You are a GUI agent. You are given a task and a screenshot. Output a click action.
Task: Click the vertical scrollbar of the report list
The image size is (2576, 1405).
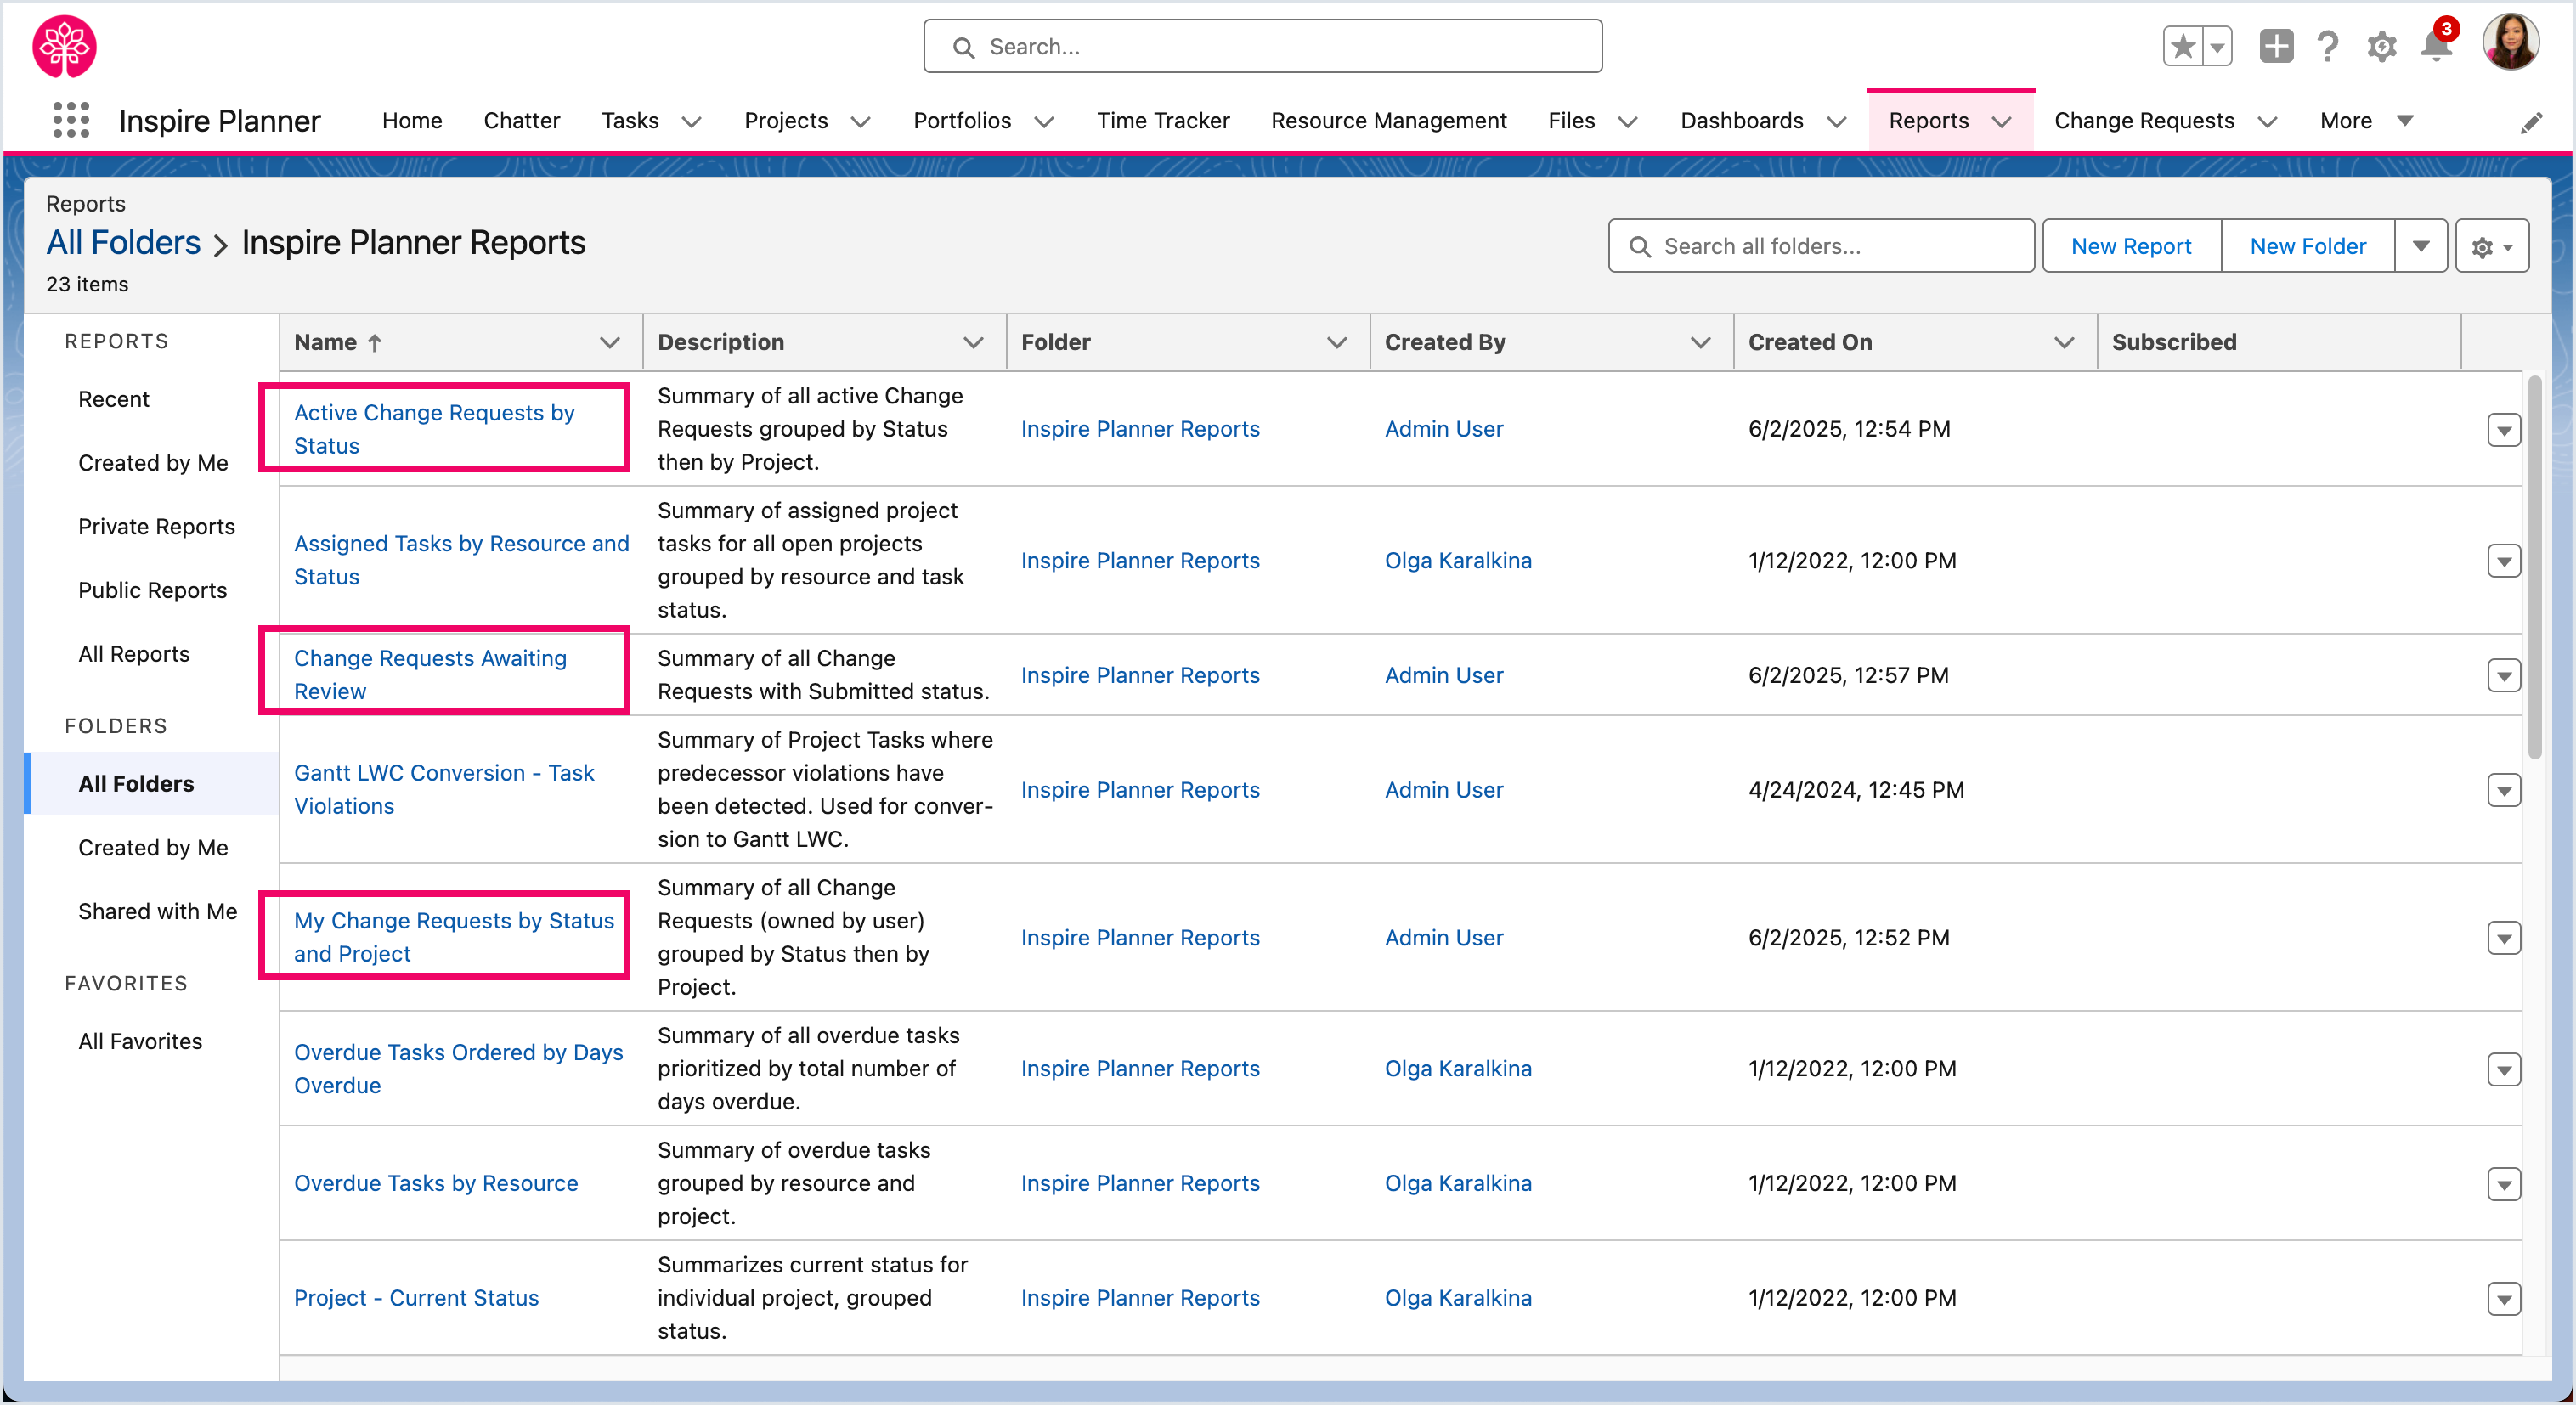pos(2534,568)
